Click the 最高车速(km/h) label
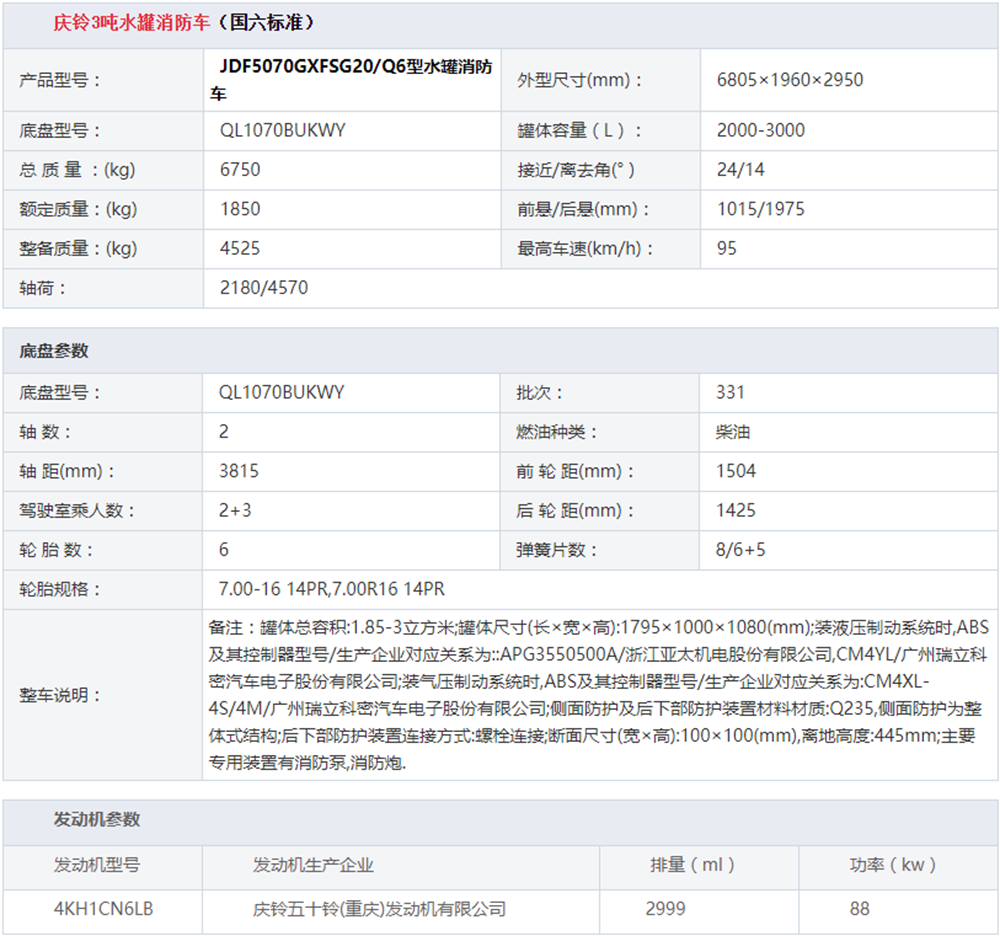This screenshot has height=936, width=1000. coord(585,249)
